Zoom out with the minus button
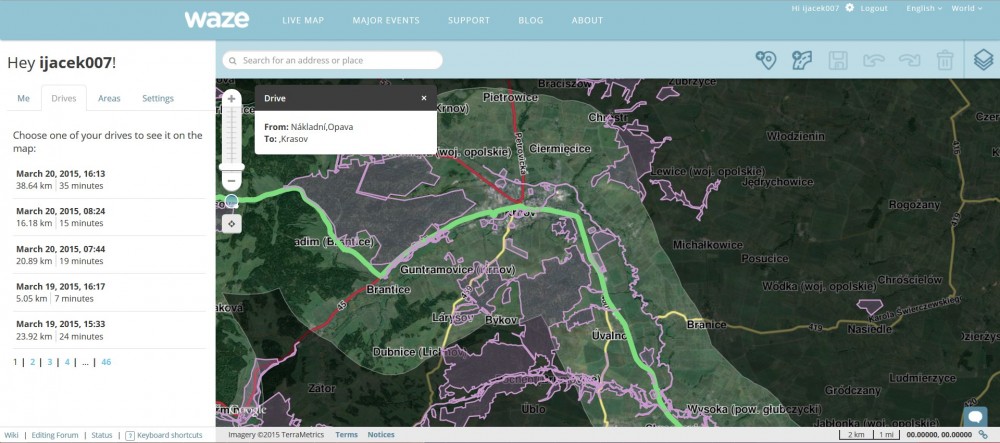The height and width of the screenshot is (443, 1000). (231, 181)
